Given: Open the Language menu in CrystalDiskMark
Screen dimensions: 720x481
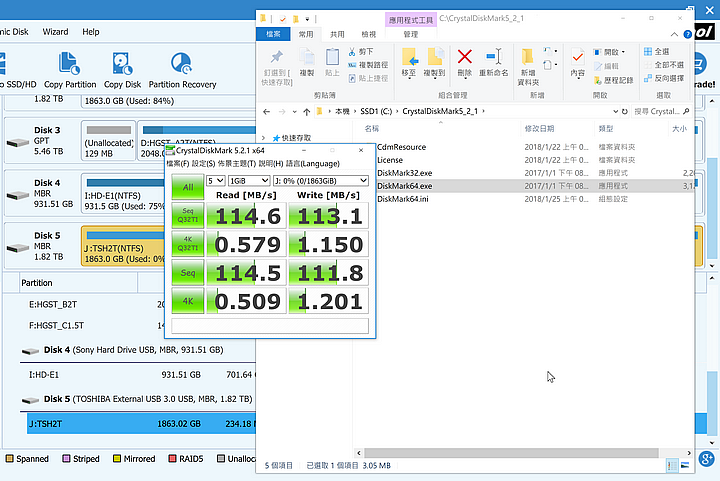Looking at the screenshot, I should click(x=313, y=163).
